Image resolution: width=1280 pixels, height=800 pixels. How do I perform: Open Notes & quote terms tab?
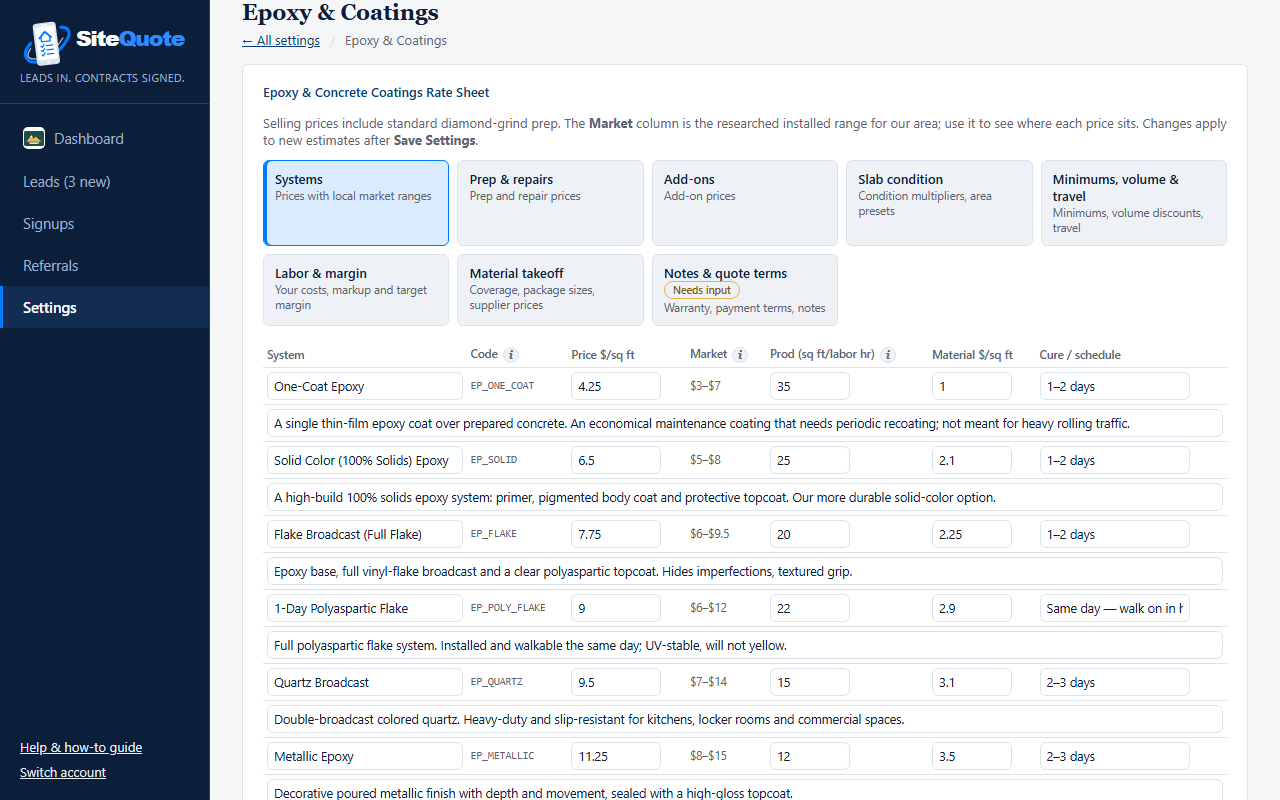click(745, 290)
